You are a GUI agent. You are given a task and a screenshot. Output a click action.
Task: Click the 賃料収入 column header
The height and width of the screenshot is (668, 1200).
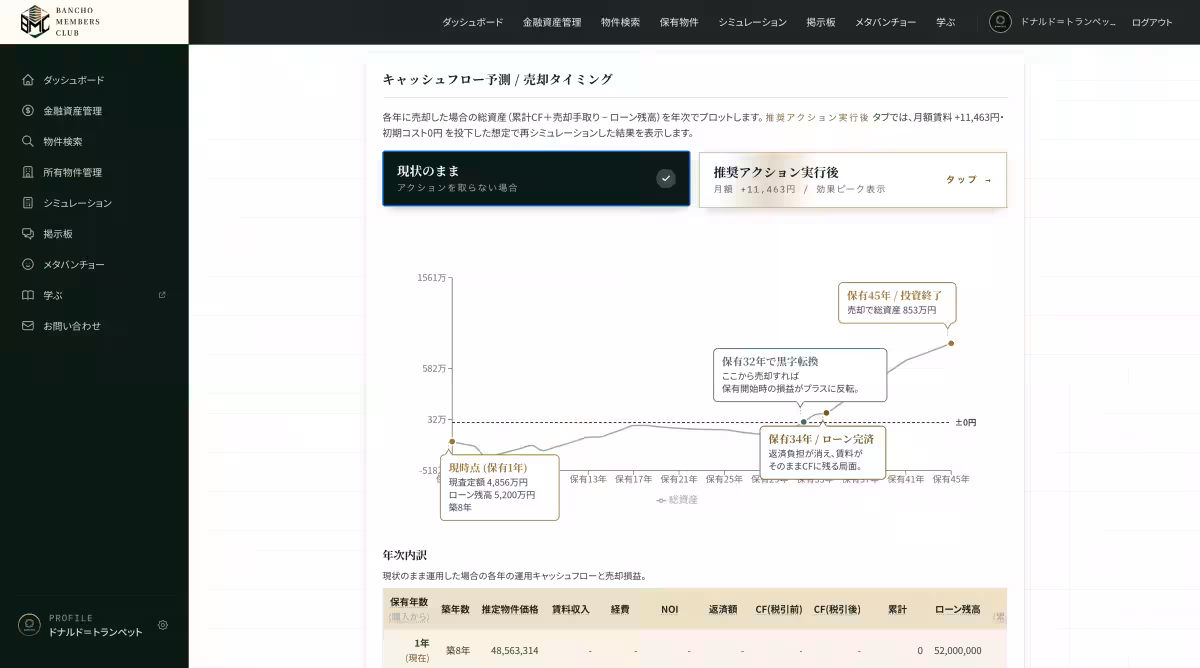click(x=571, y=609)
